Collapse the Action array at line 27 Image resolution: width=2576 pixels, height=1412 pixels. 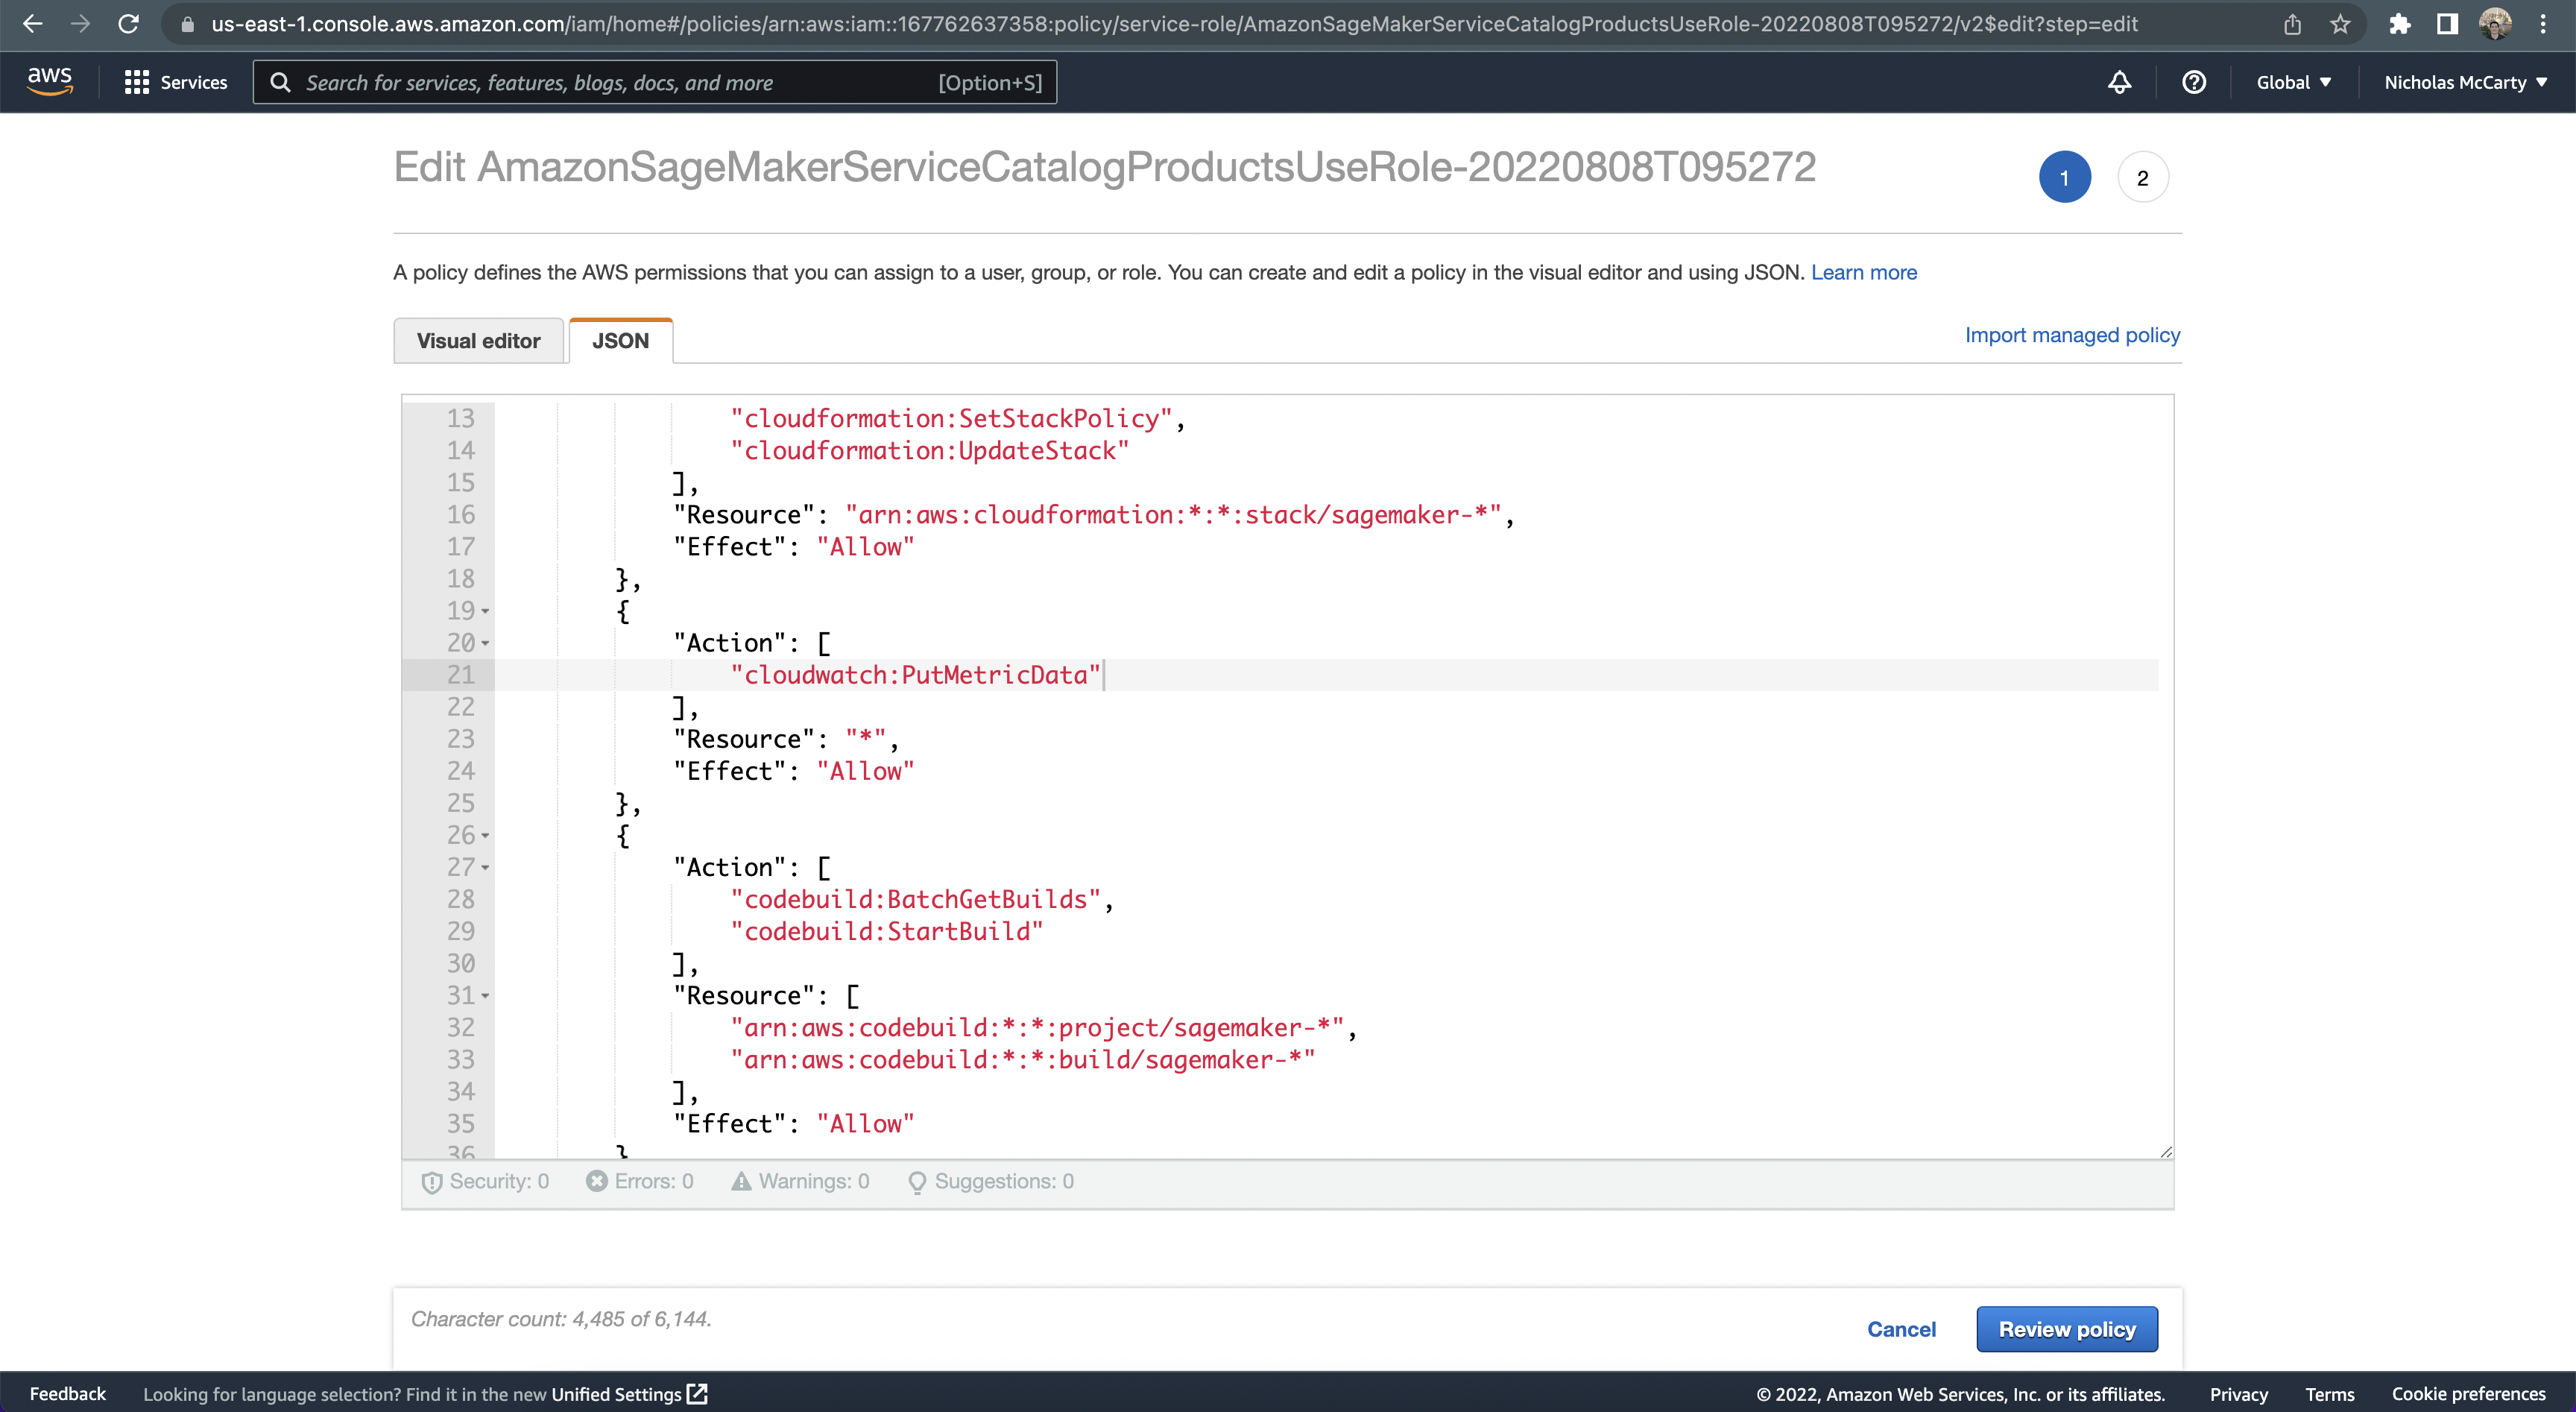coord(485,867)
